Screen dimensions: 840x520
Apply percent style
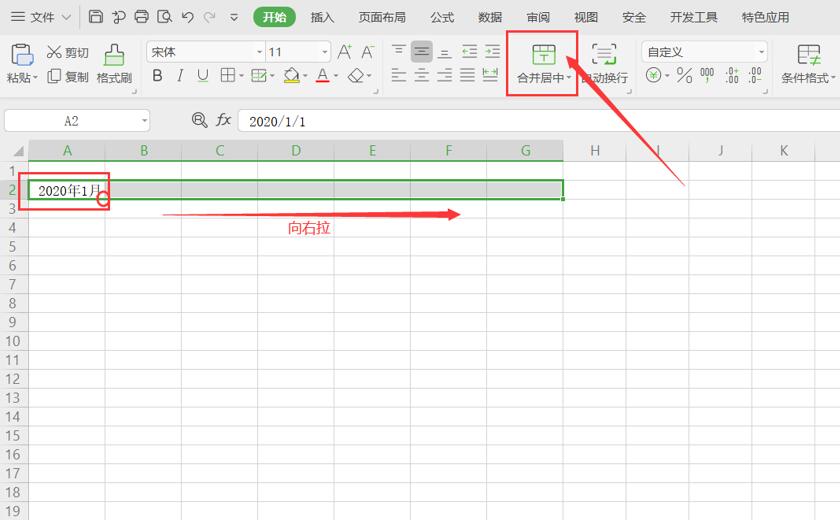pyautogui.click(x=684, y=75)
